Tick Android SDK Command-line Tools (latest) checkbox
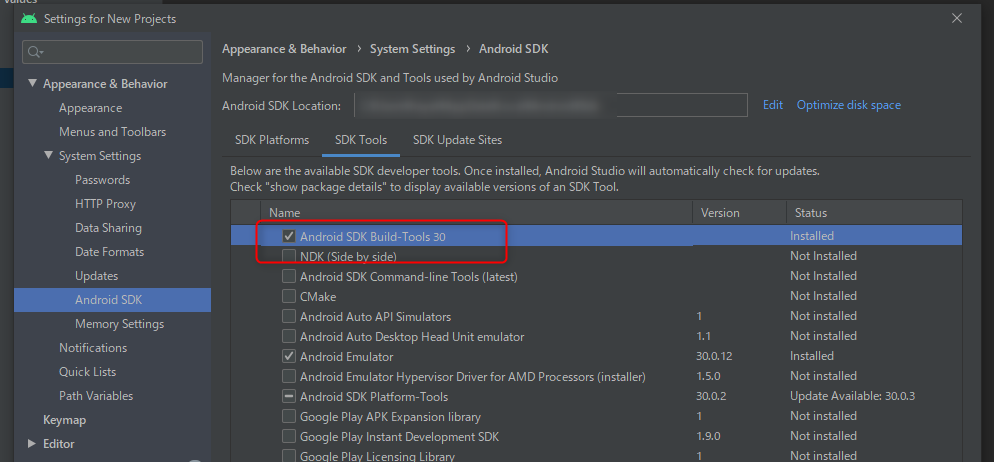 (289, 276)
